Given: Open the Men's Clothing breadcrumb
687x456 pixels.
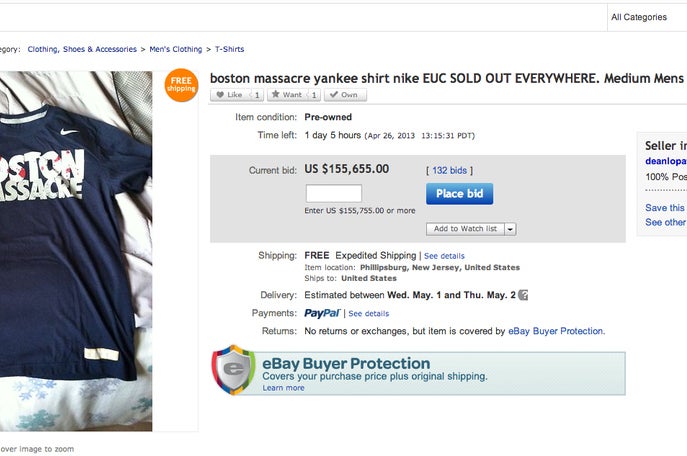Looking at the screenshot, I should [x=176, y=49].
